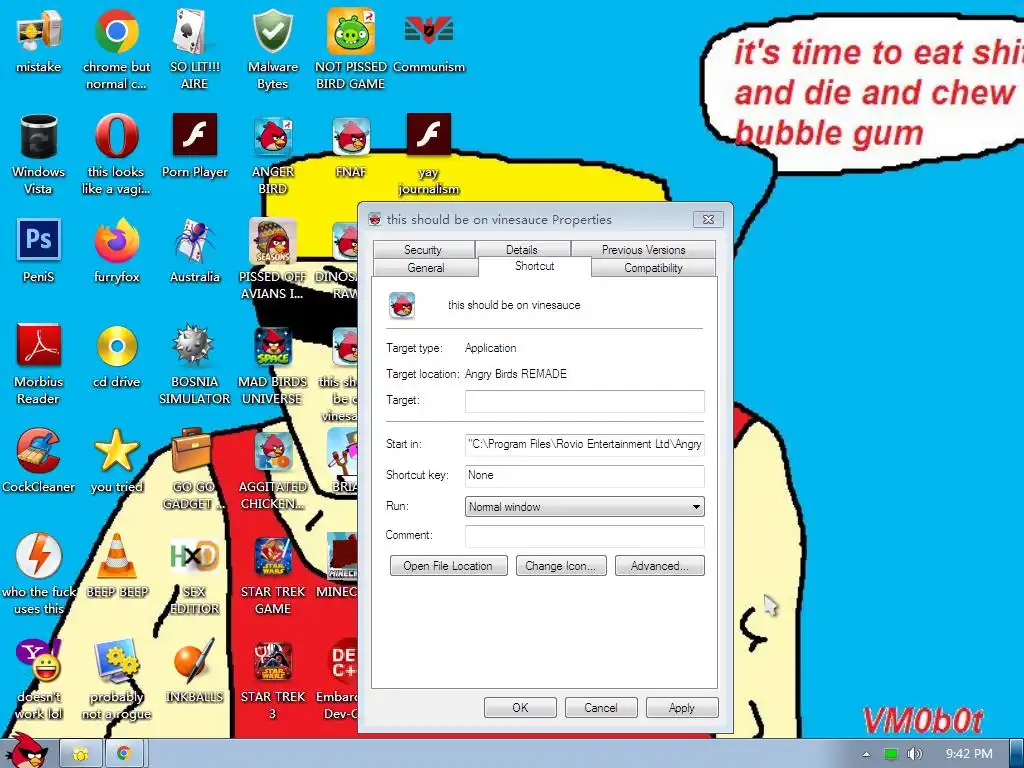Select the PISSED OFF AVIANS seasons icon

coord(272,259)
